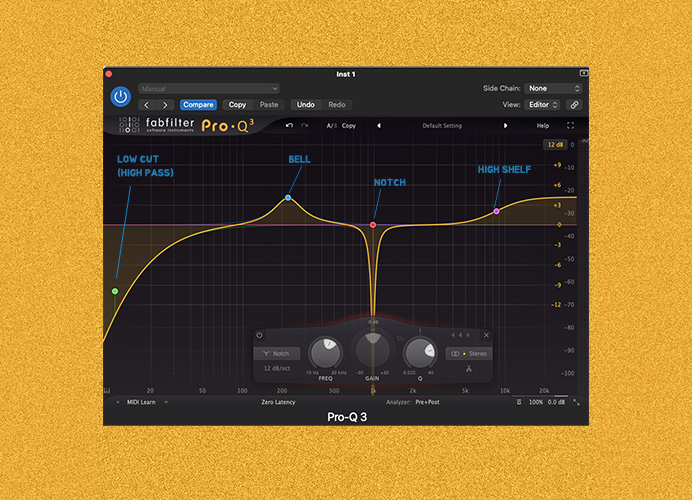The width and height of the screenshot is (692, 500).
Task: Click the Q knob
Action: point(420,353)
